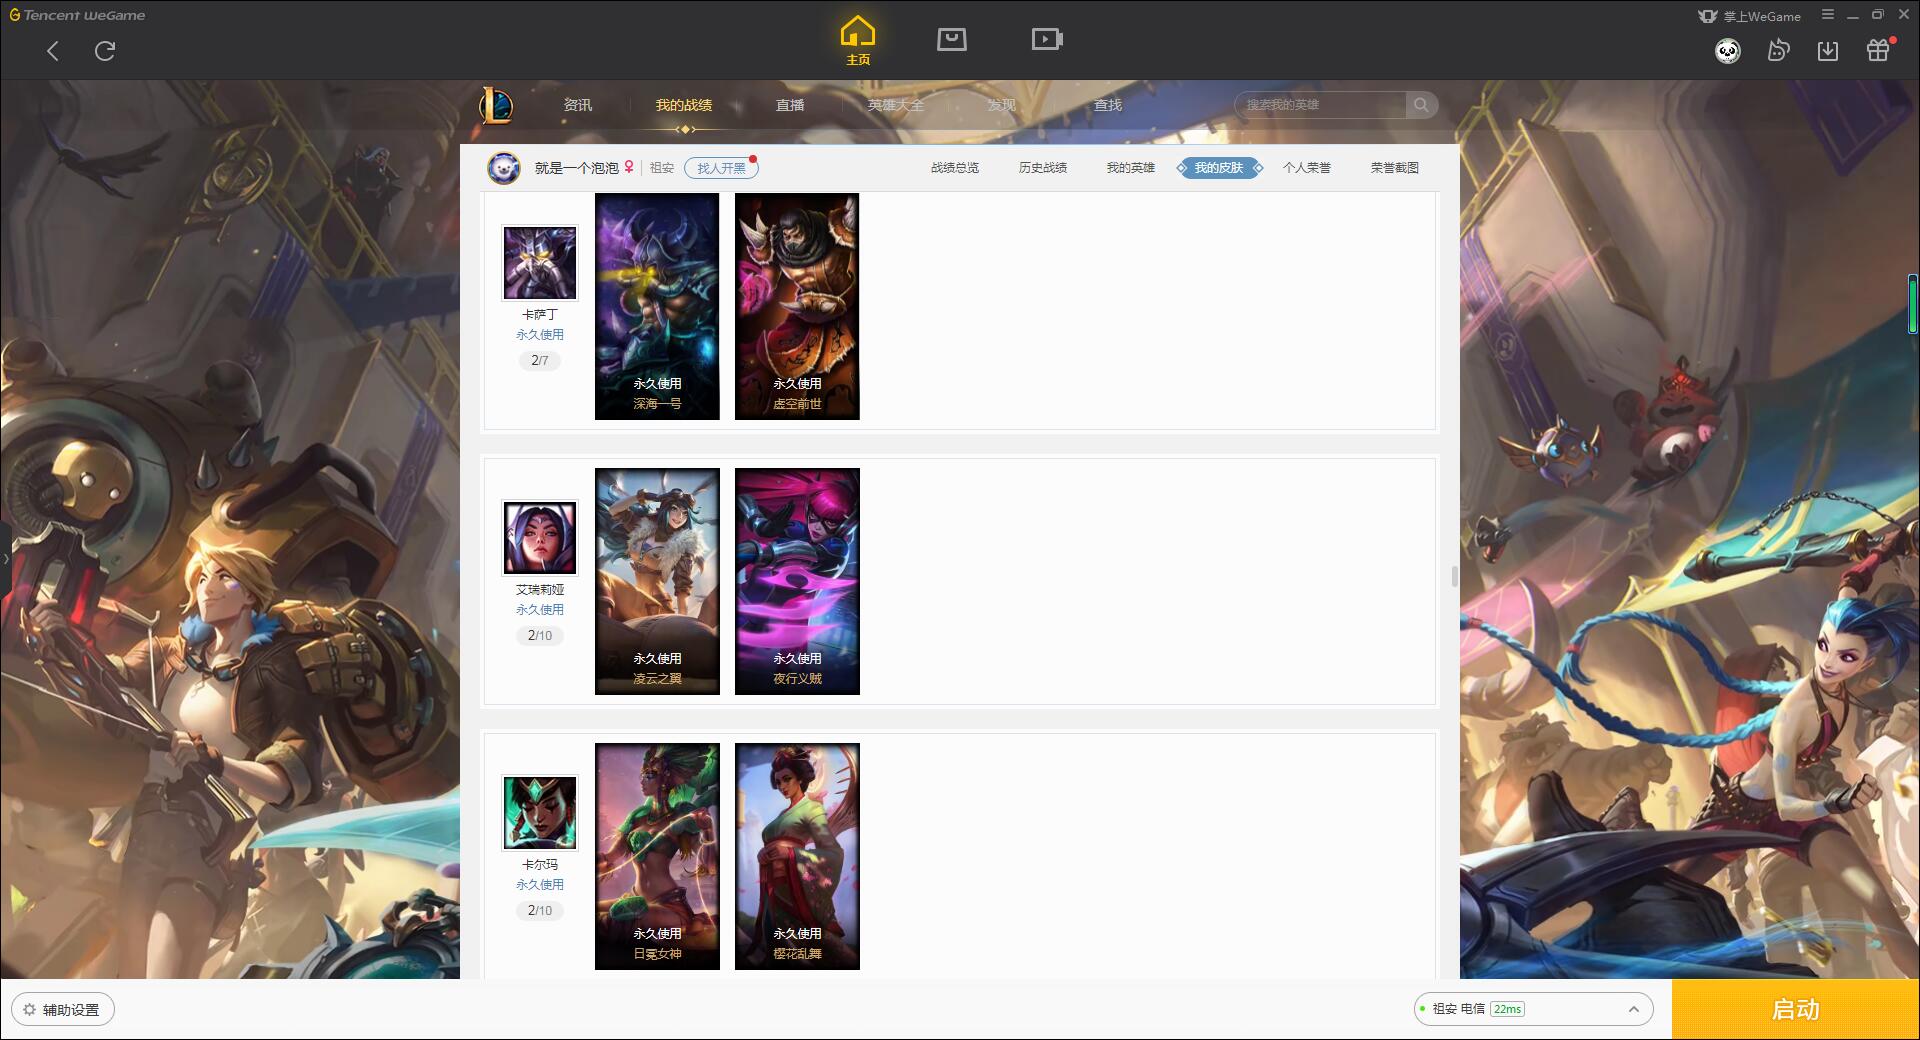The image size is (1920, 1040).
Task: Click the 掌上WeGame link
Action: [x=1749, y=16]
